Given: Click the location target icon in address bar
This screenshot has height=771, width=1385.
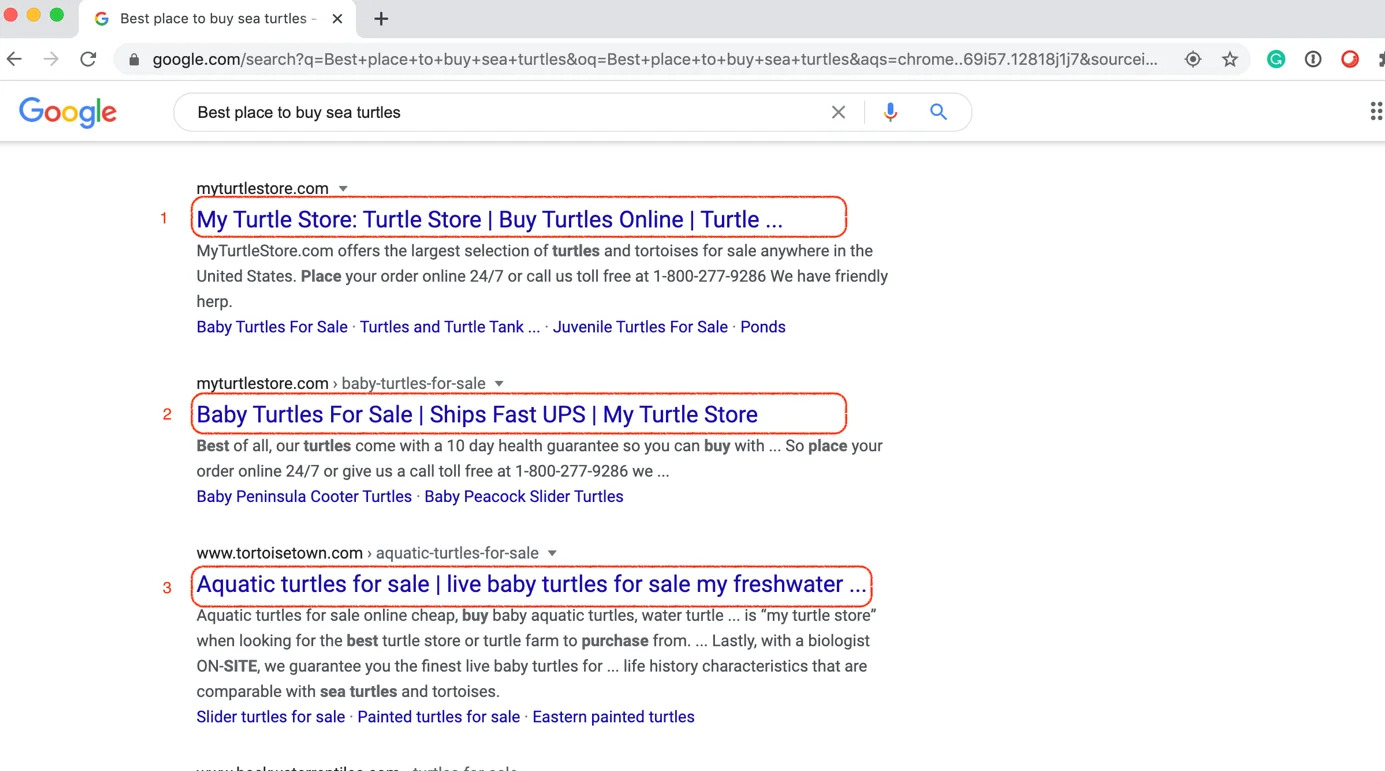Looking at the screenshot, I should (x=1193, y=60).
